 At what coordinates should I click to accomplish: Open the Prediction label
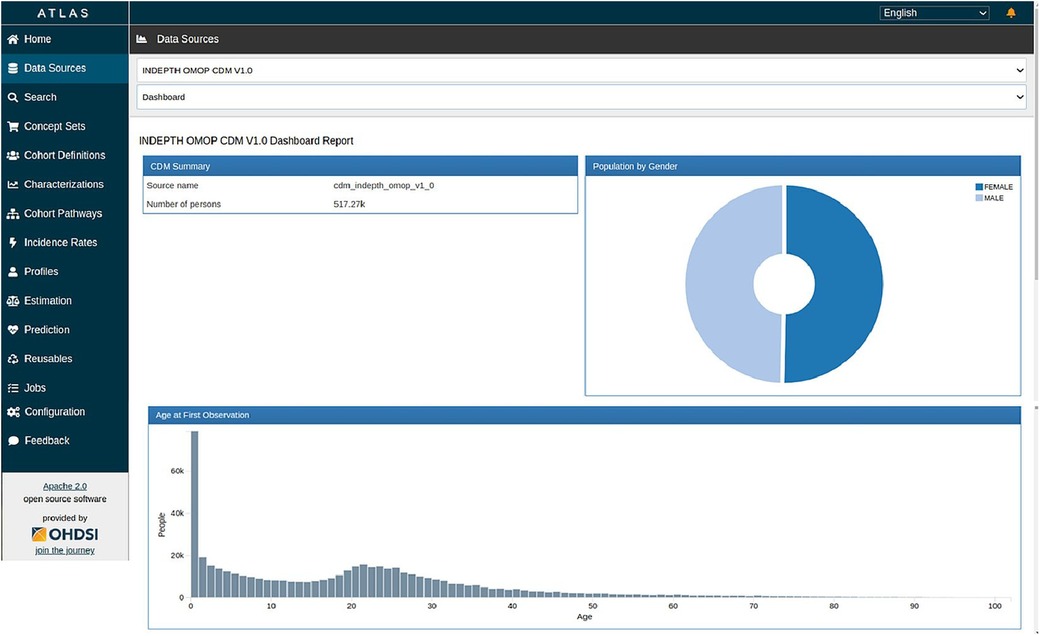(x=46, y=330)
